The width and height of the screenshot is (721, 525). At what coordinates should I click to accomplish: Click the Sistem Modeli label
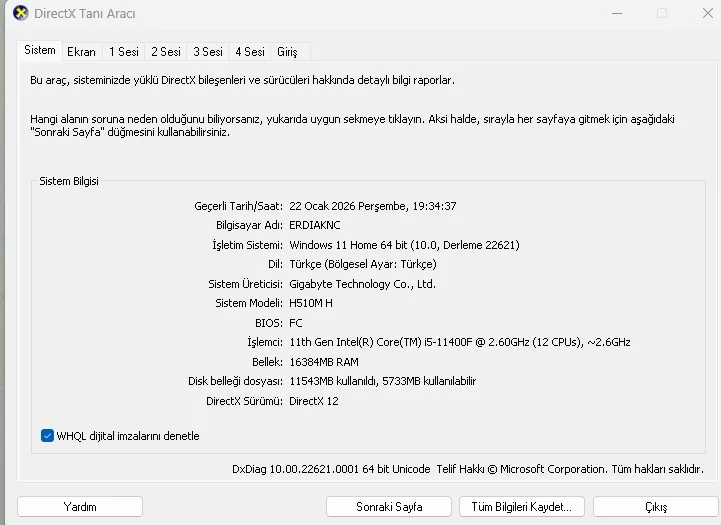[249, 303]
